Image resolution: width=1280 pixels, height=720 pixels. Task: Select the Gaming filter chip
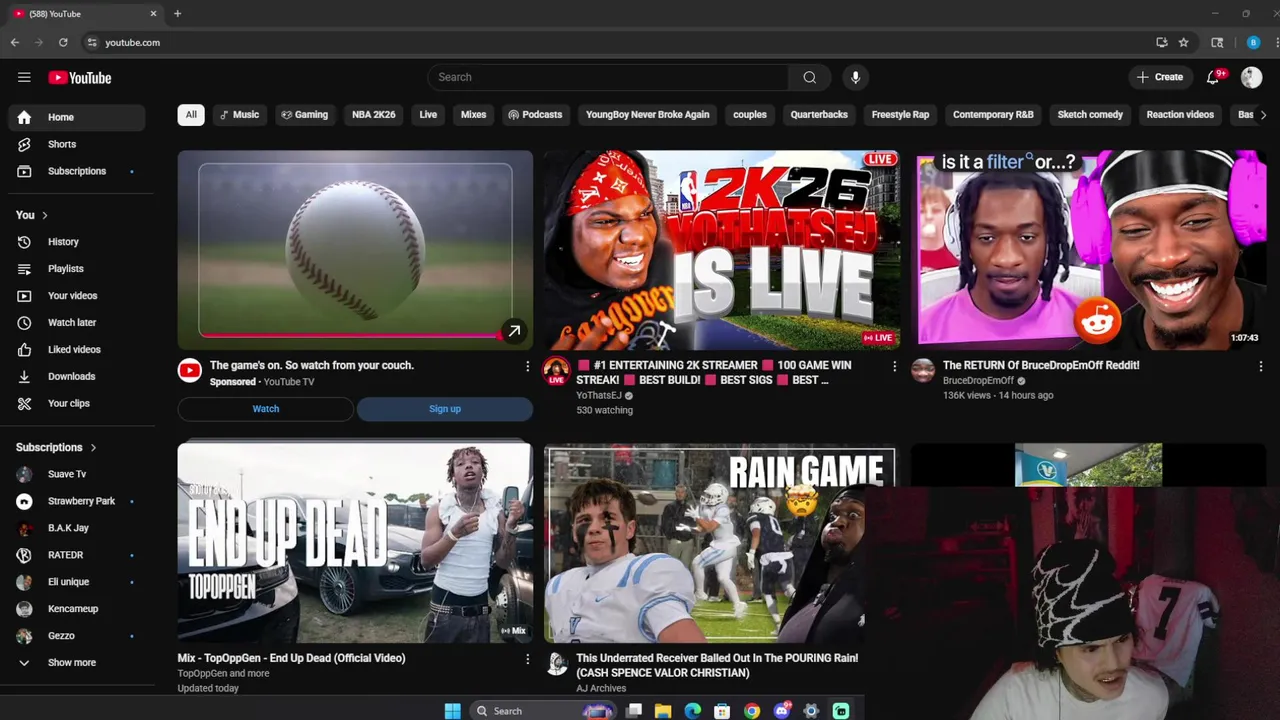305,115
